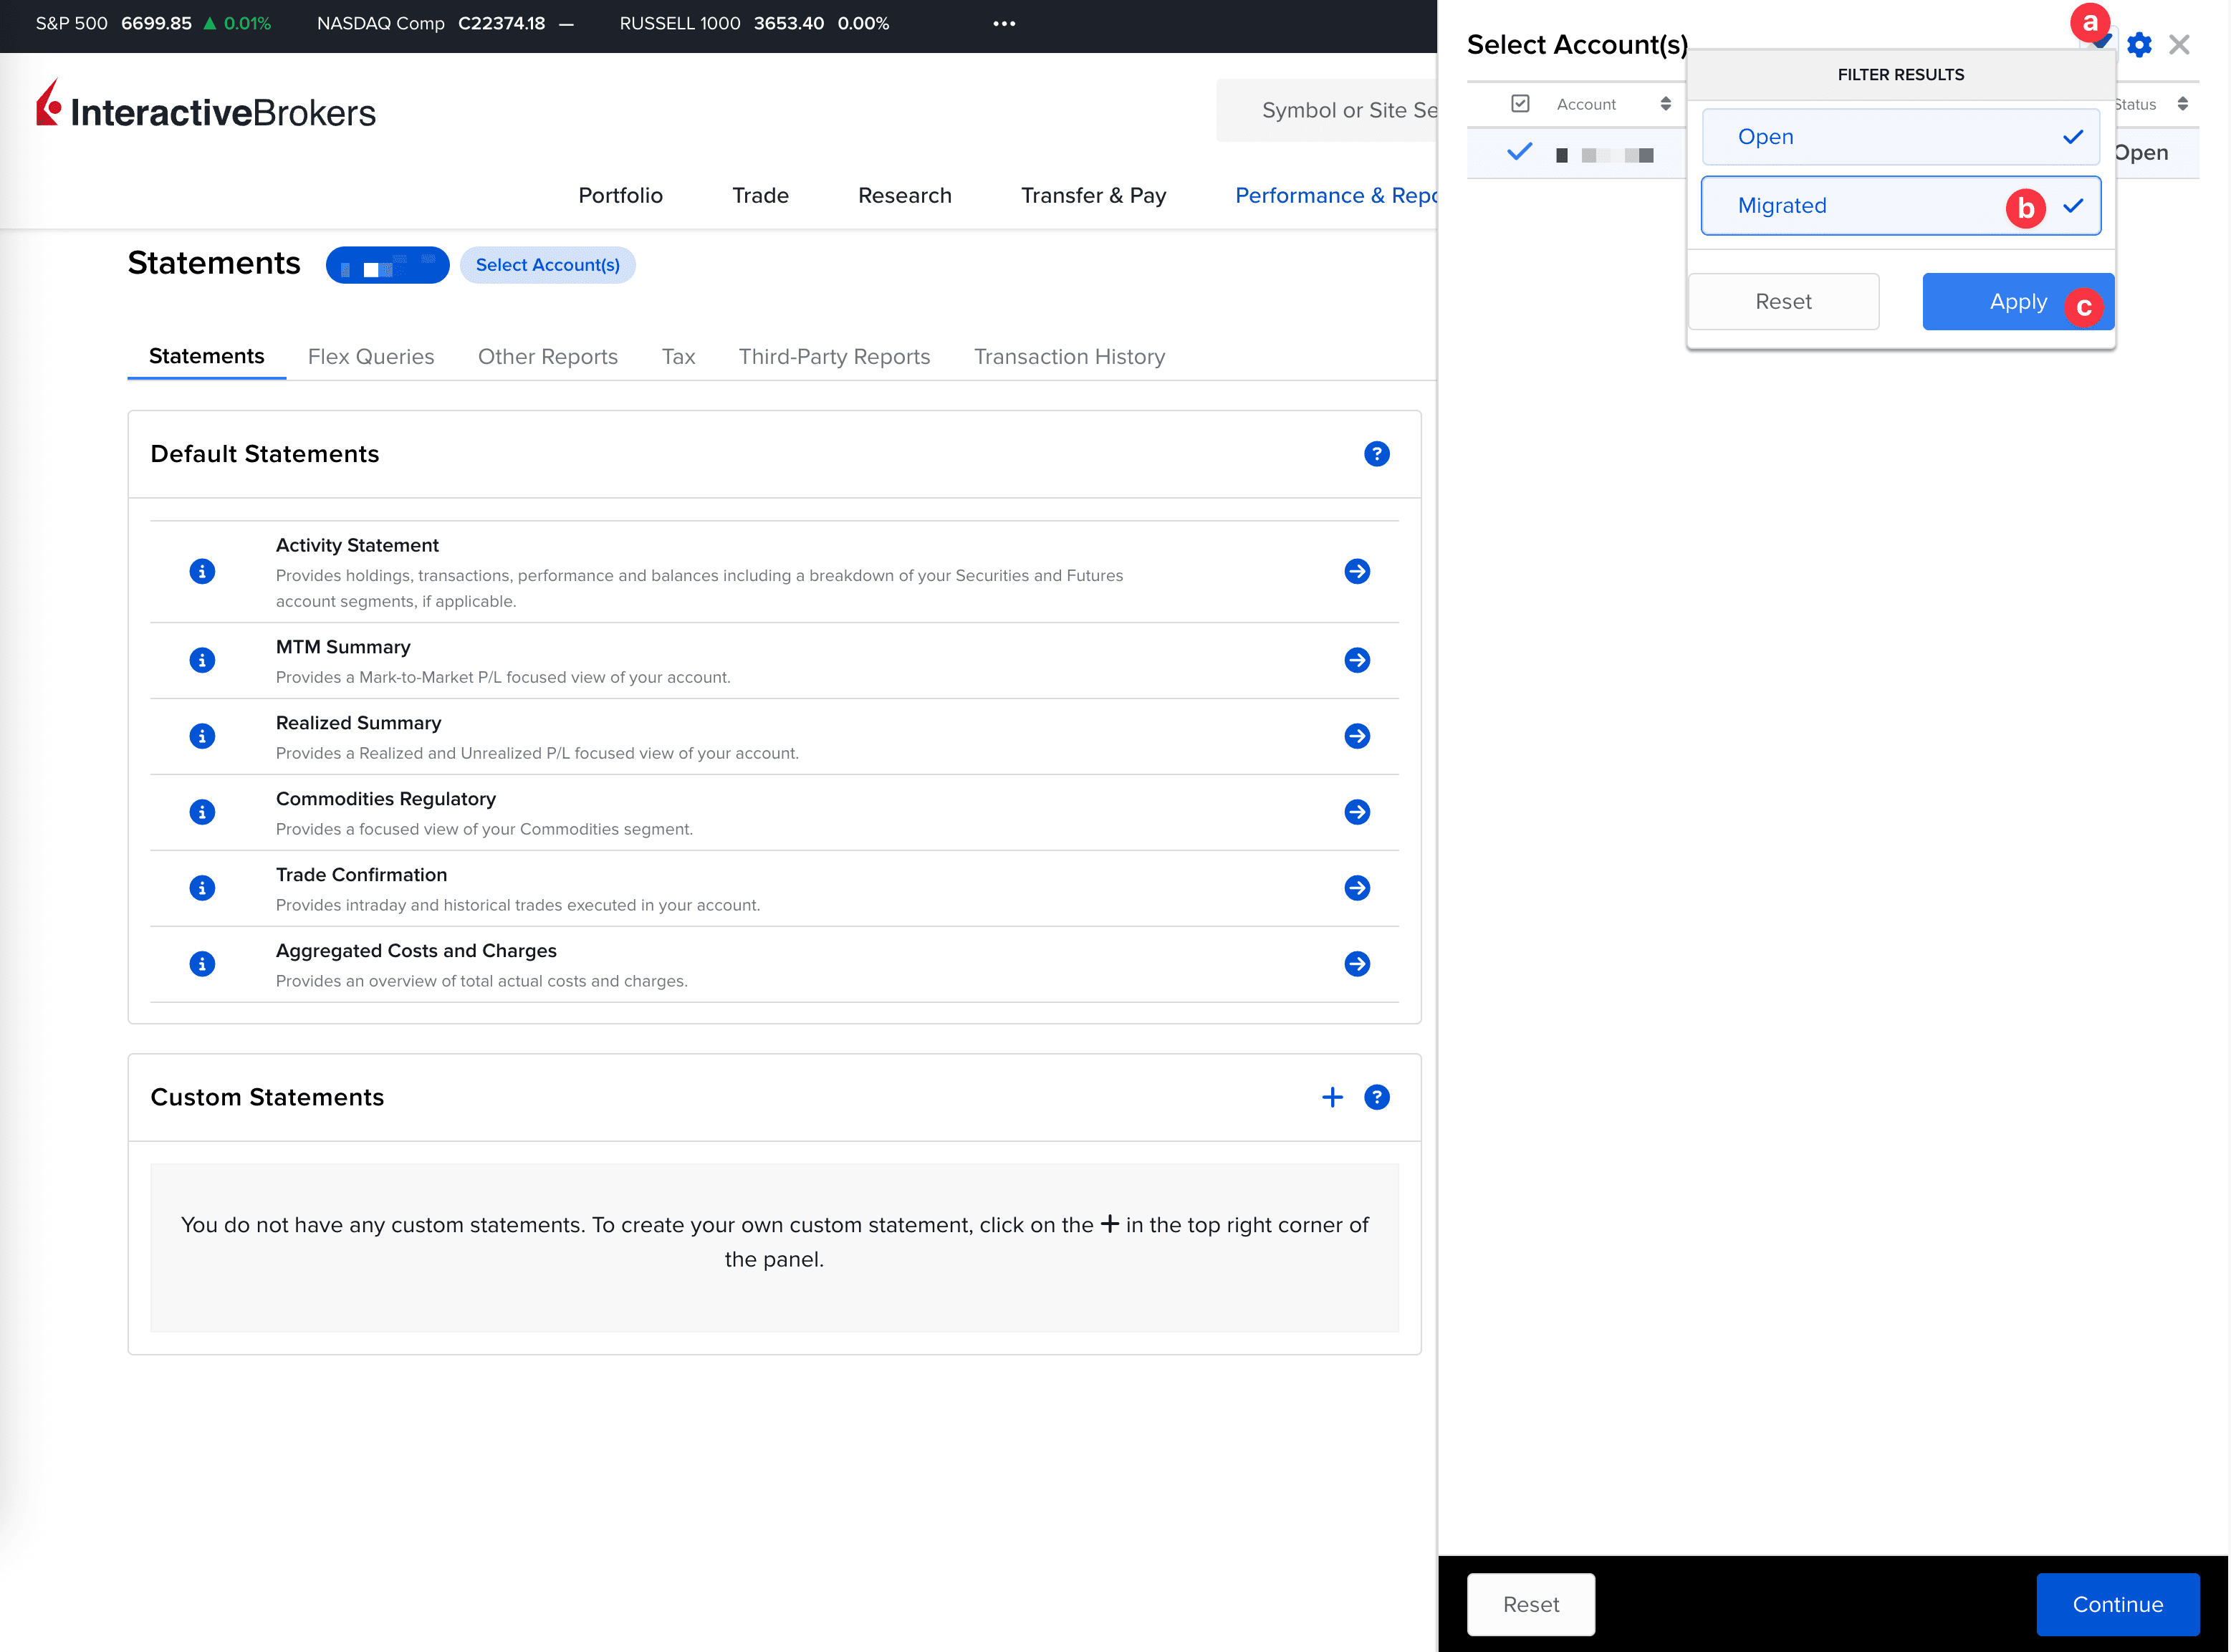Sort by the Account column arrows
Image resolution: width=2231 pixels, height=1652 pixels.
point(1665,104)
